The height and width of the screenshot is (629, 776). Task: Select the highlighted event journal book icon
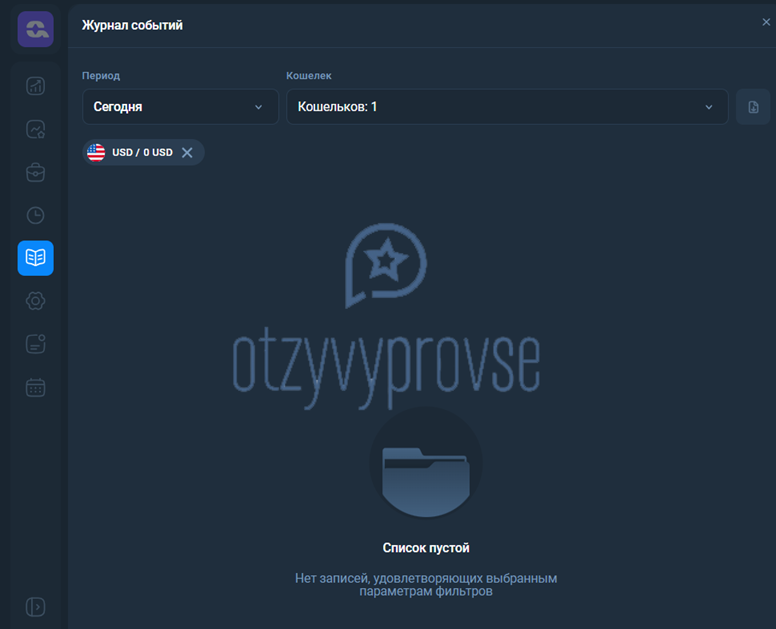pyautogui.click(x=36, y=258)
